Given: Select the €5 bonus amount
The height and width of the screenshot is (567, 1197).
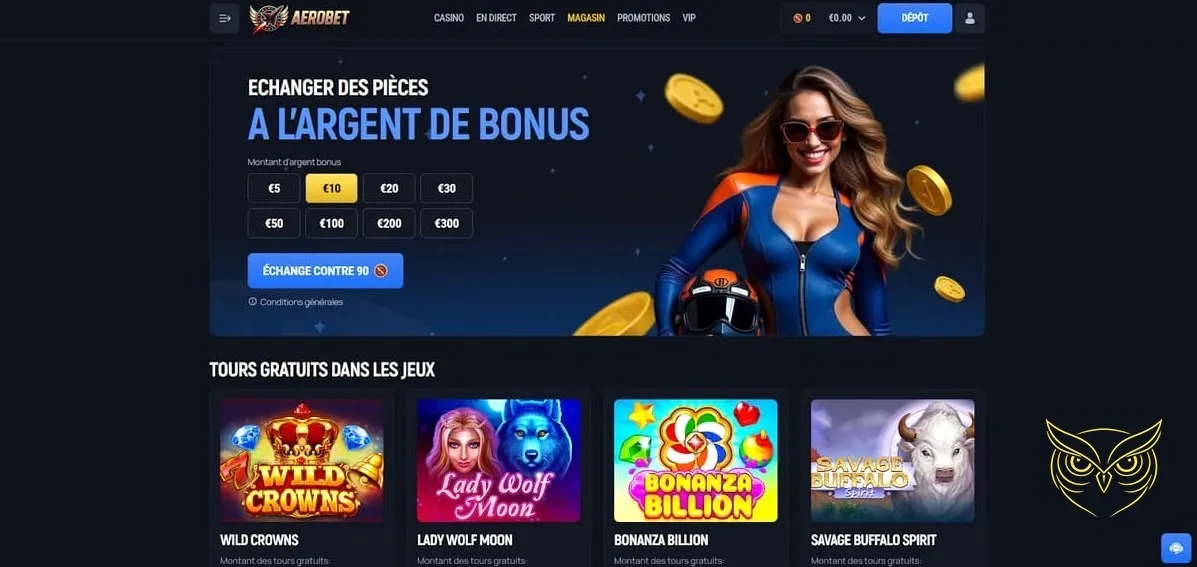Looking at the screenshot, I should click(x=274, y=188).
